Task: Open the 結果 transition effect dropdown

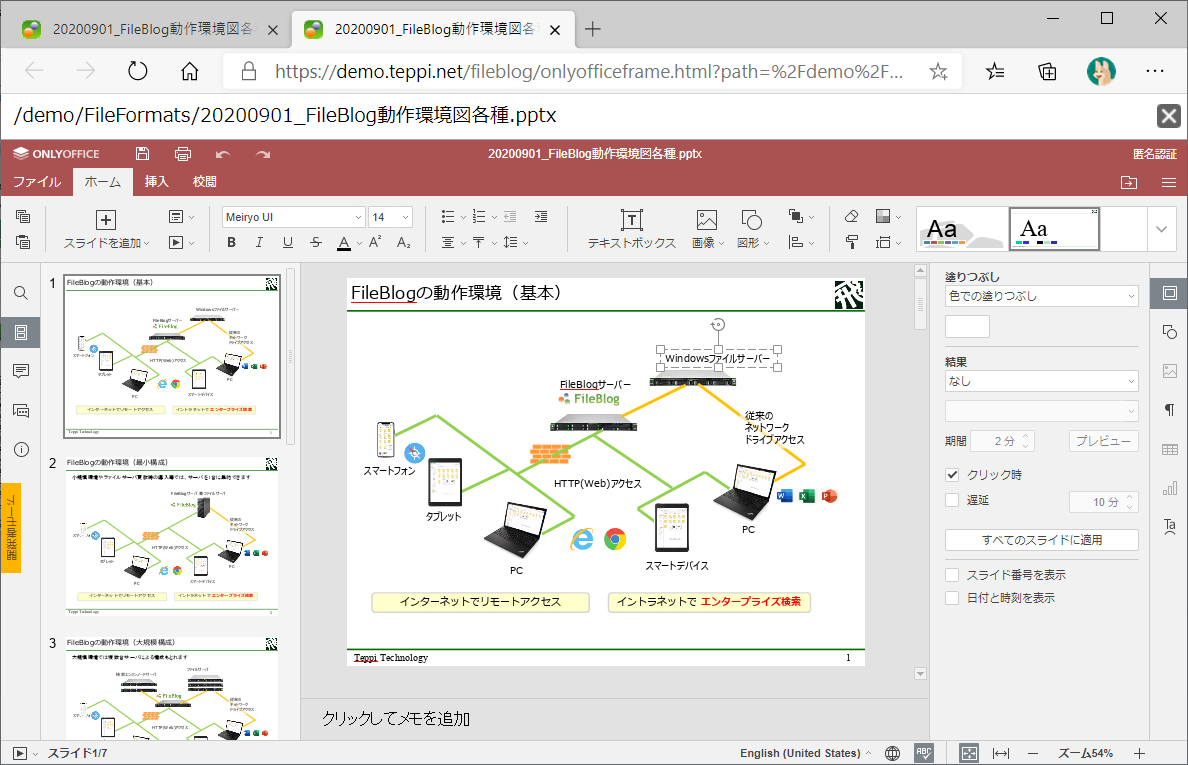Action: [1042, 381]
